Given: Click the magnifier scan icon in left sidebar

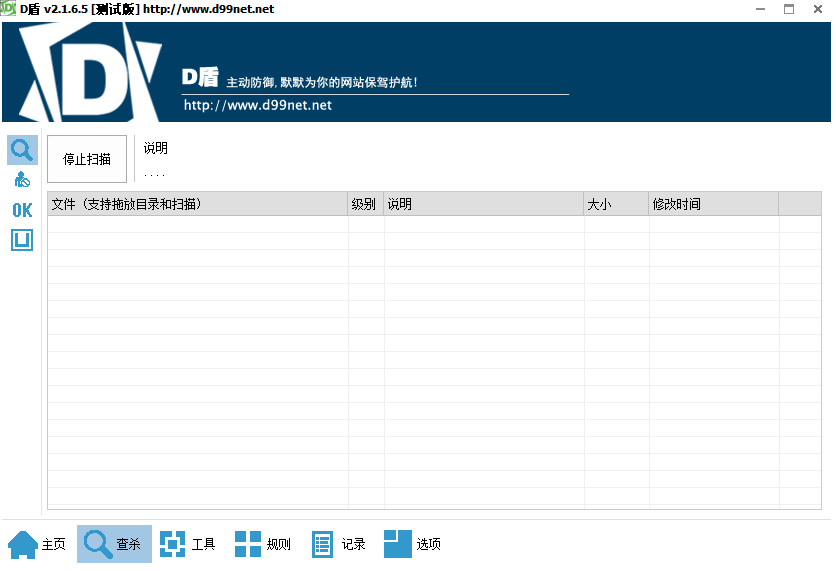Looking at the screenshot, I should 22,150.
